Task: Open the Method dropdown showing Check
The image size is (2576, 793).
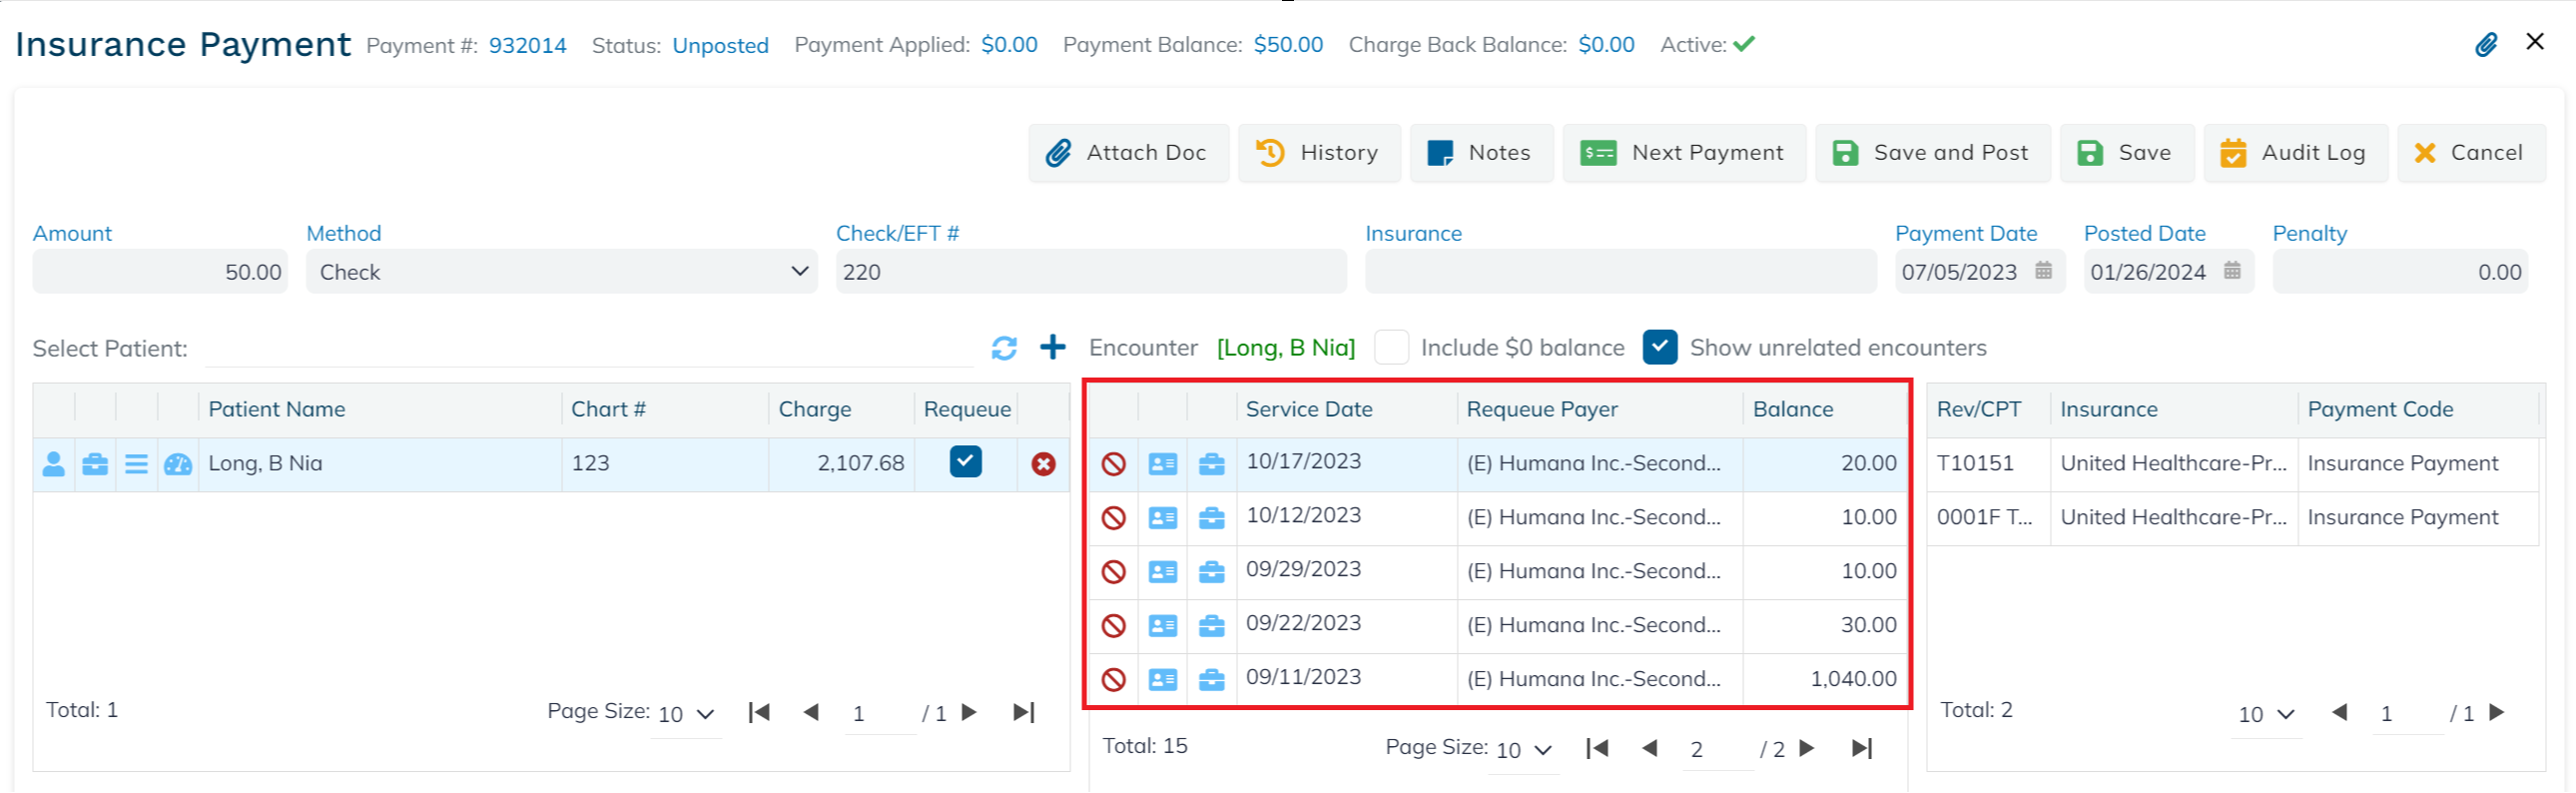Action: (561, 272)
